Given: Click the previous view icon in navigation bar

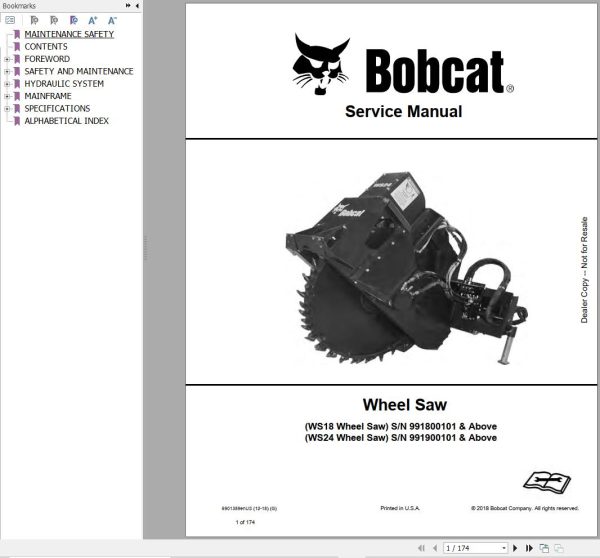Looking at the screenshot, I should (544, 548).
